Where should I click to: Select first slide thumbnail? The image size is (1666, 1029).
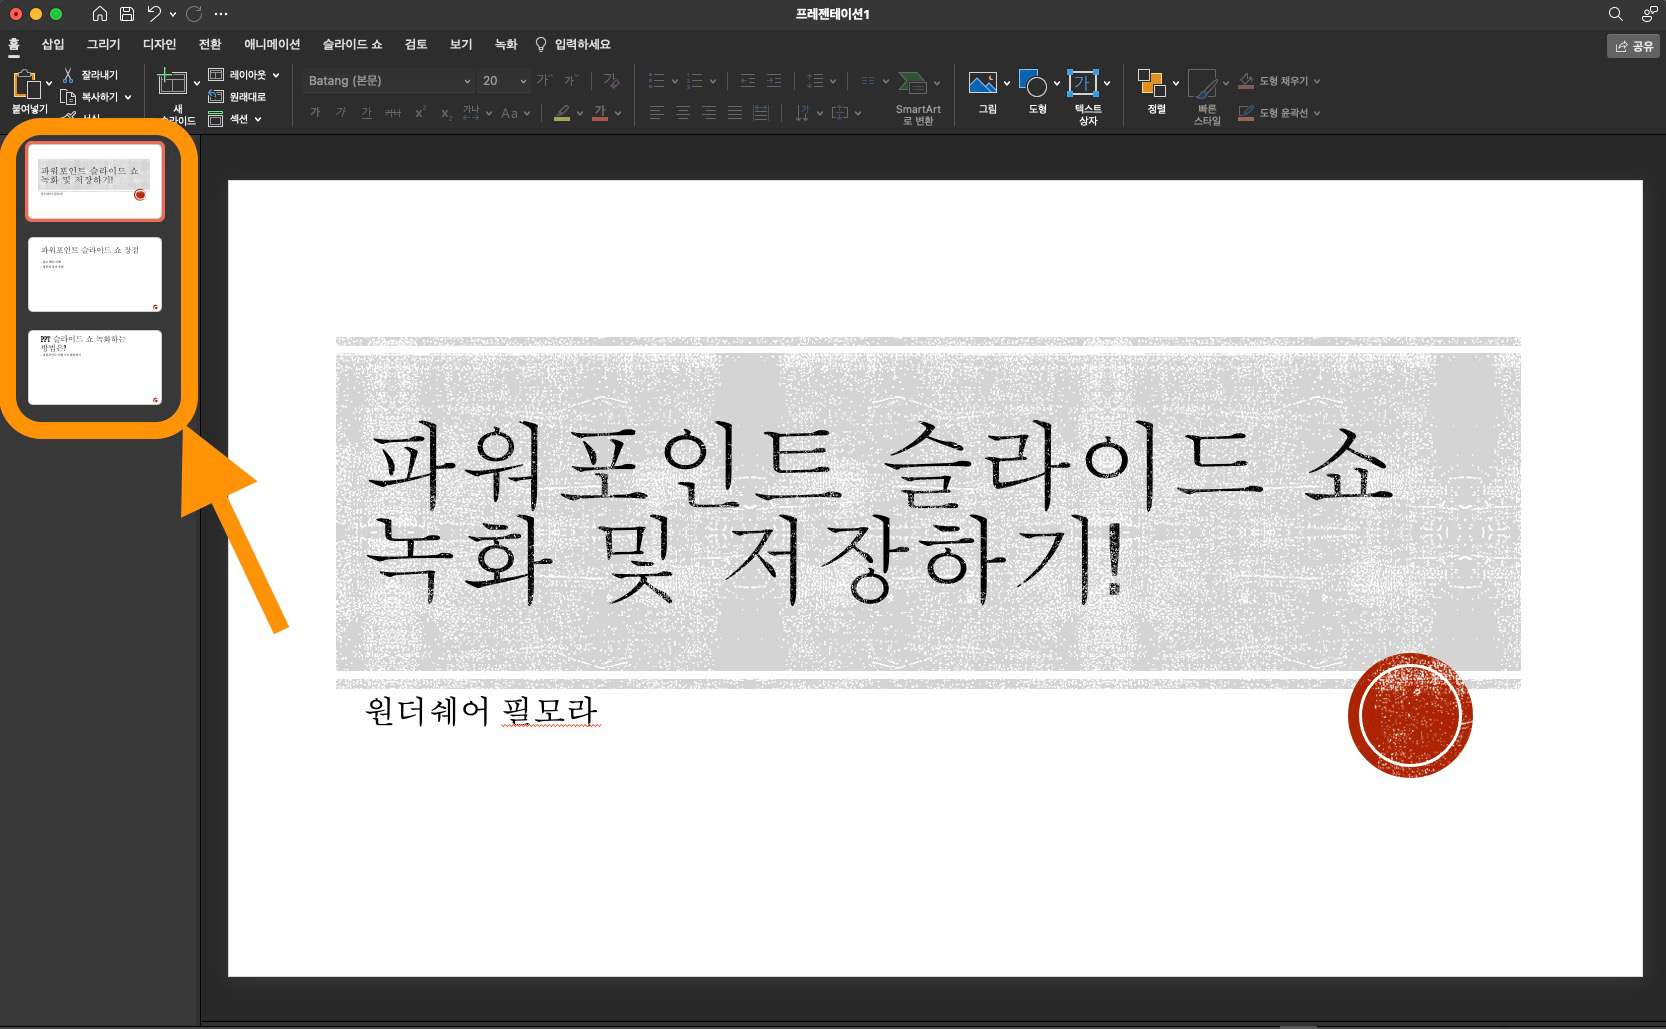point(95,181)
